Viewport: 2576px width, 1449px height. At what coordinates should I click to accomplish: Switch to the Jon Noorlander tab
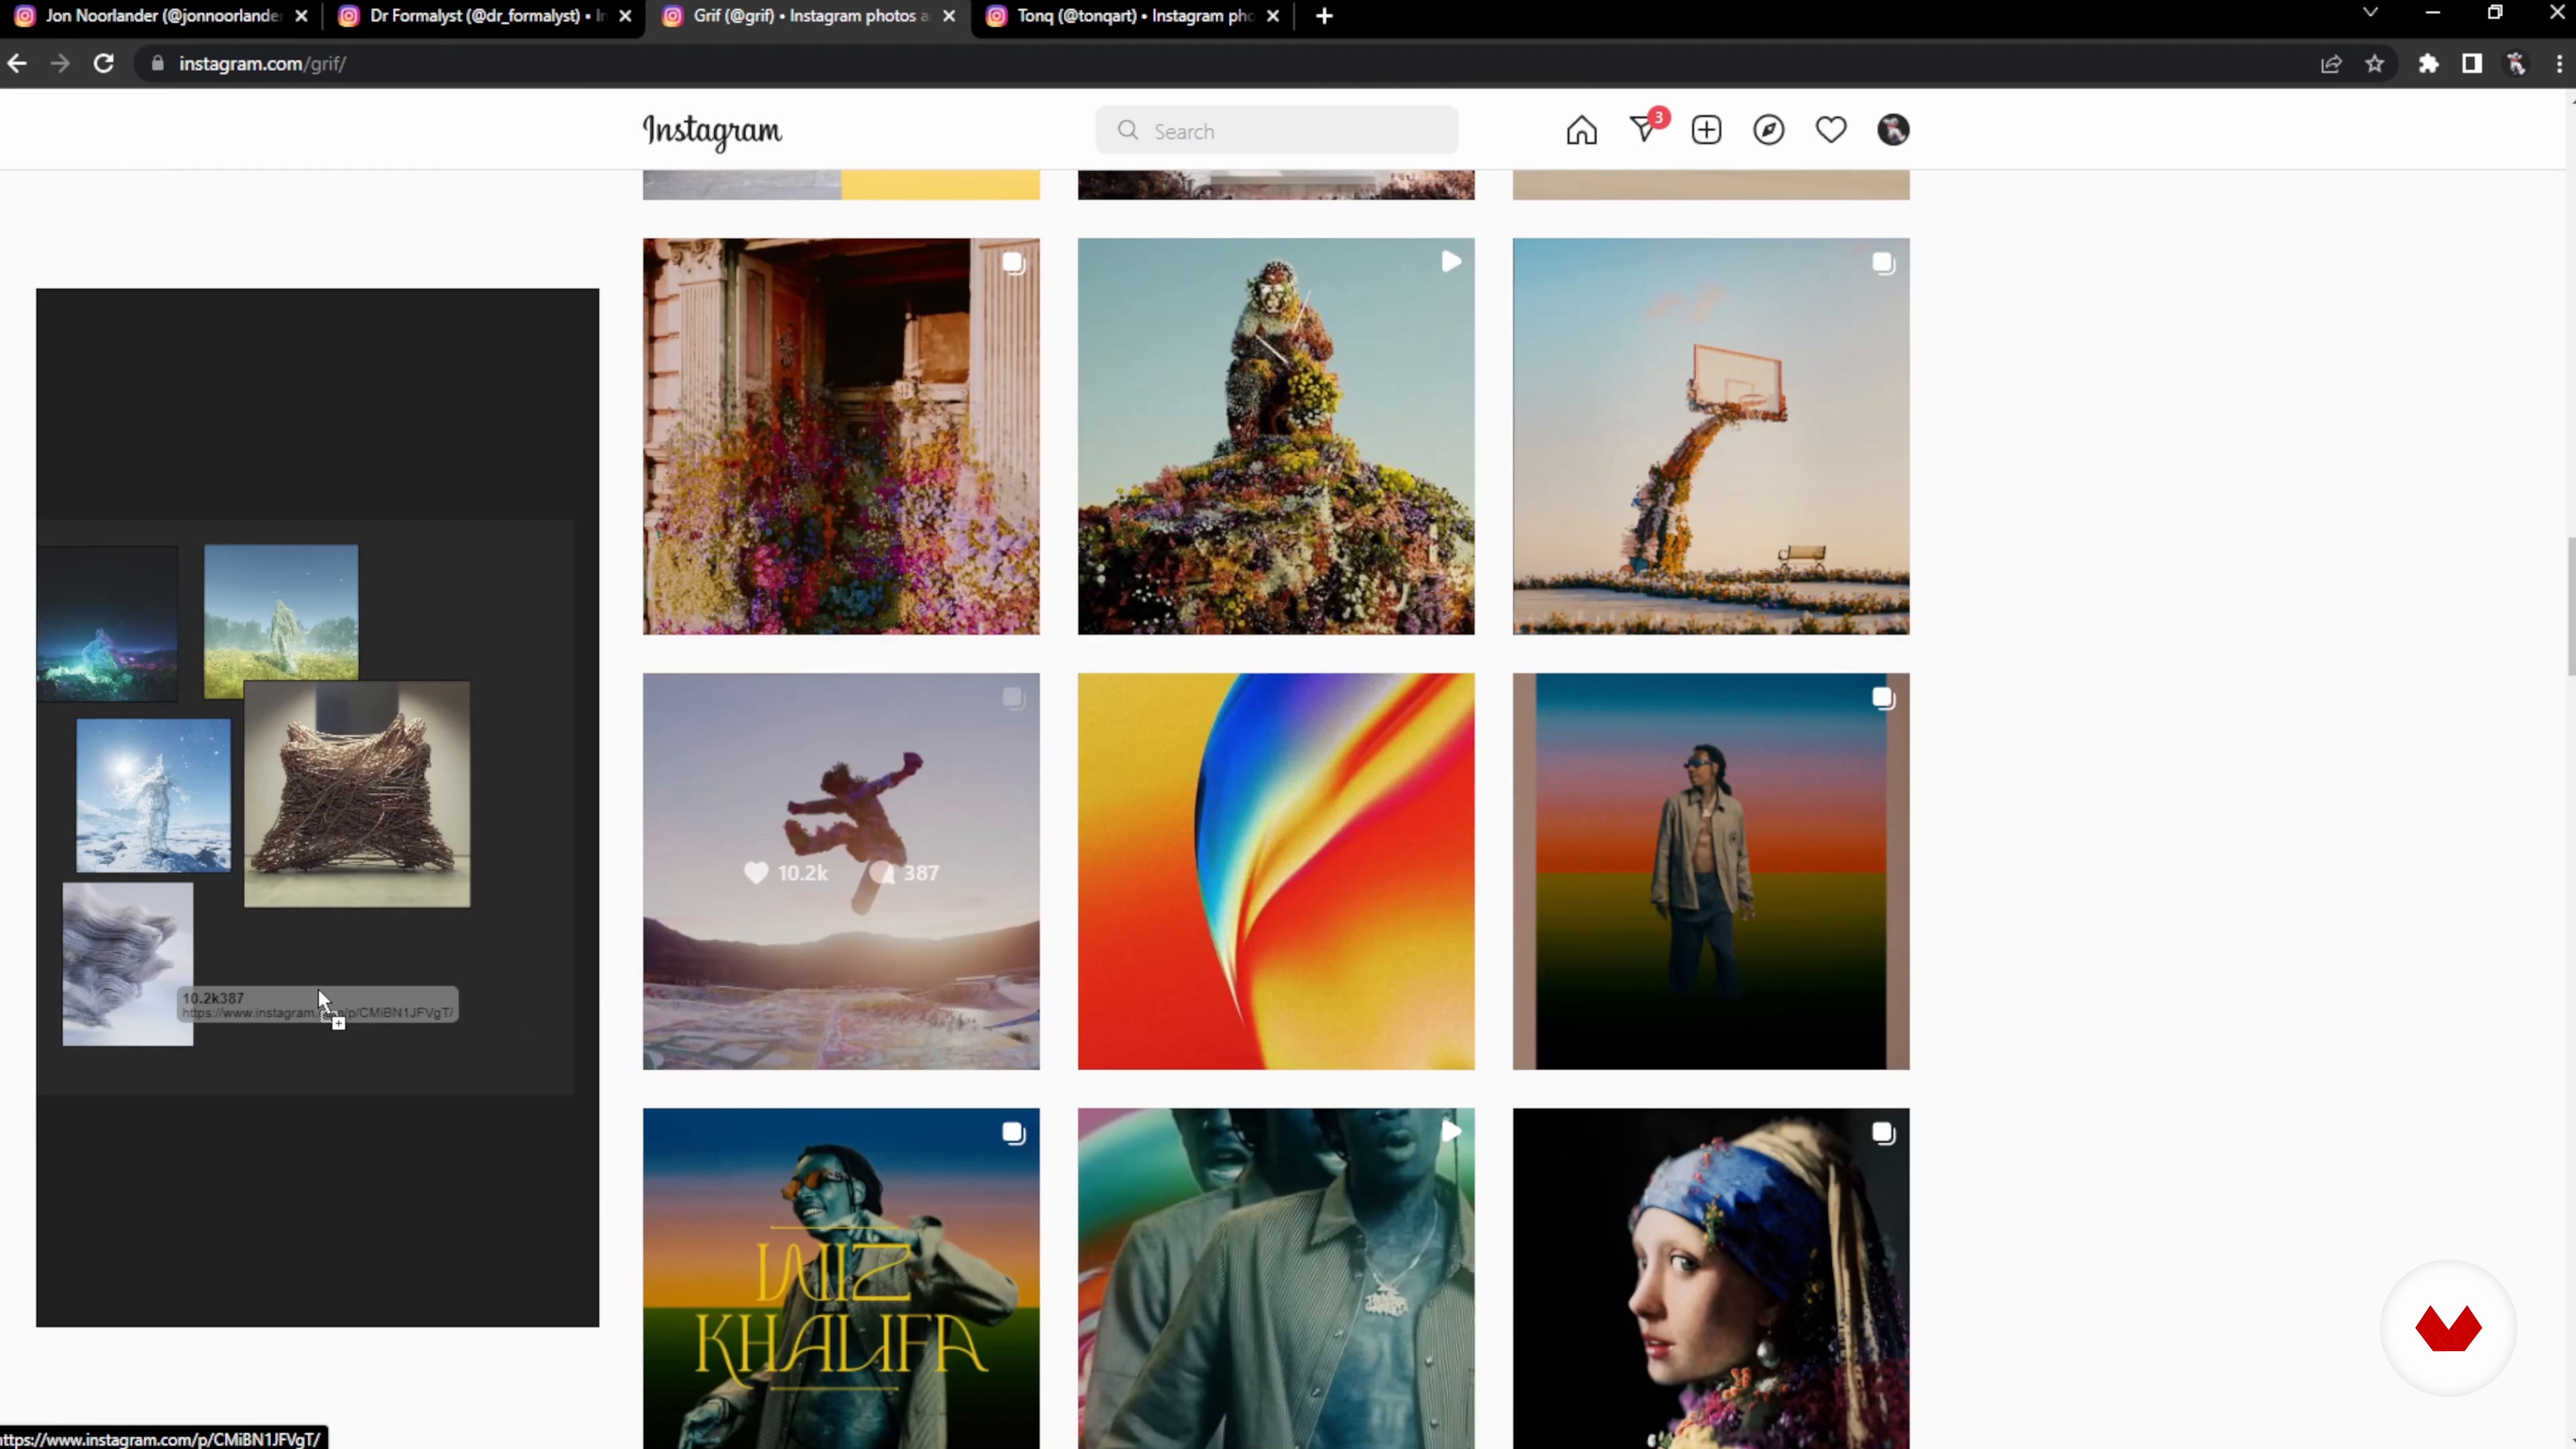click(160, 16)
